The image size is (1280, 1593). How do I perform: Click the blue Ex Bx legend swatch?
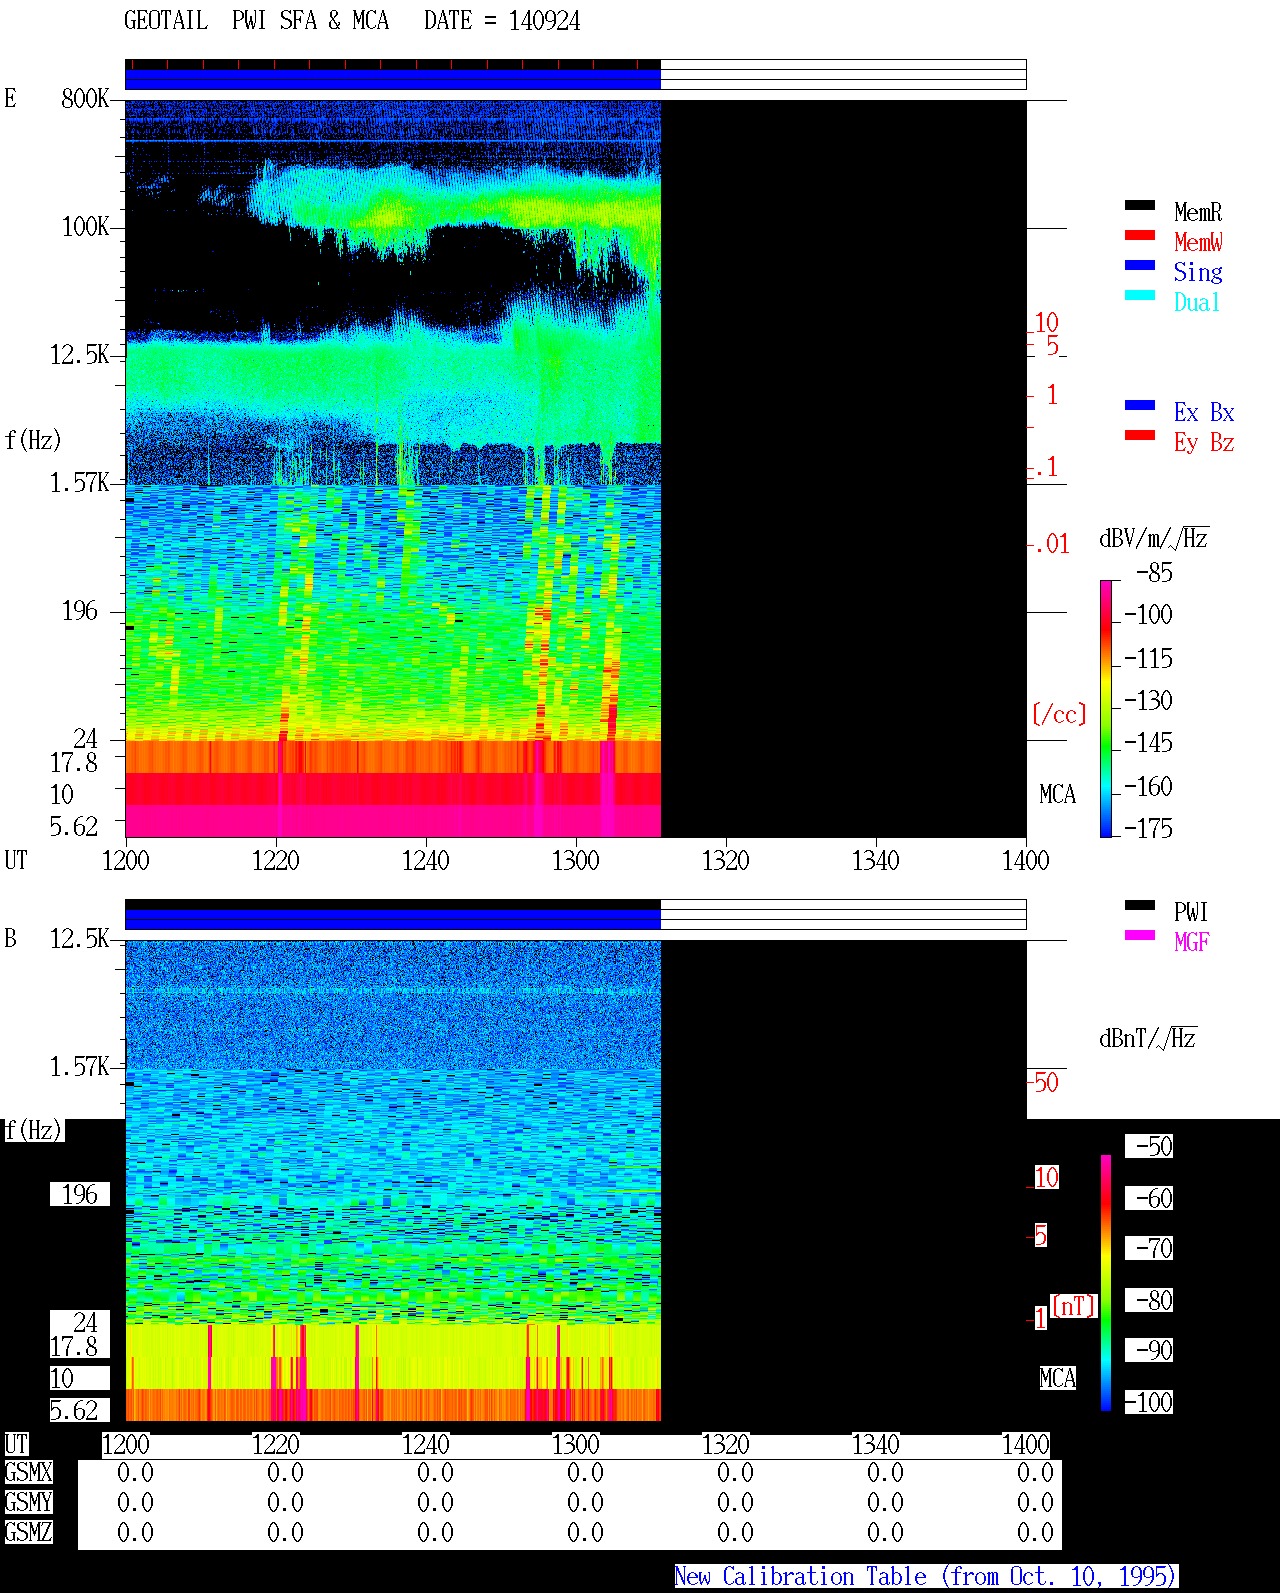pyautogui.click(x=1140, y=405)
